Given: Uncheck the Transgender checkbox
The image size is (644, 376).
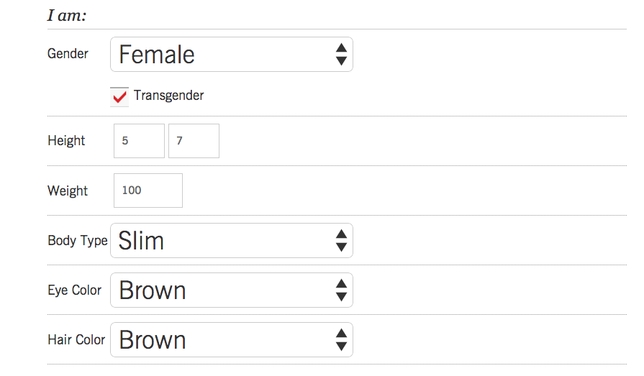Looking at the screenshot, I should (119, 97).
